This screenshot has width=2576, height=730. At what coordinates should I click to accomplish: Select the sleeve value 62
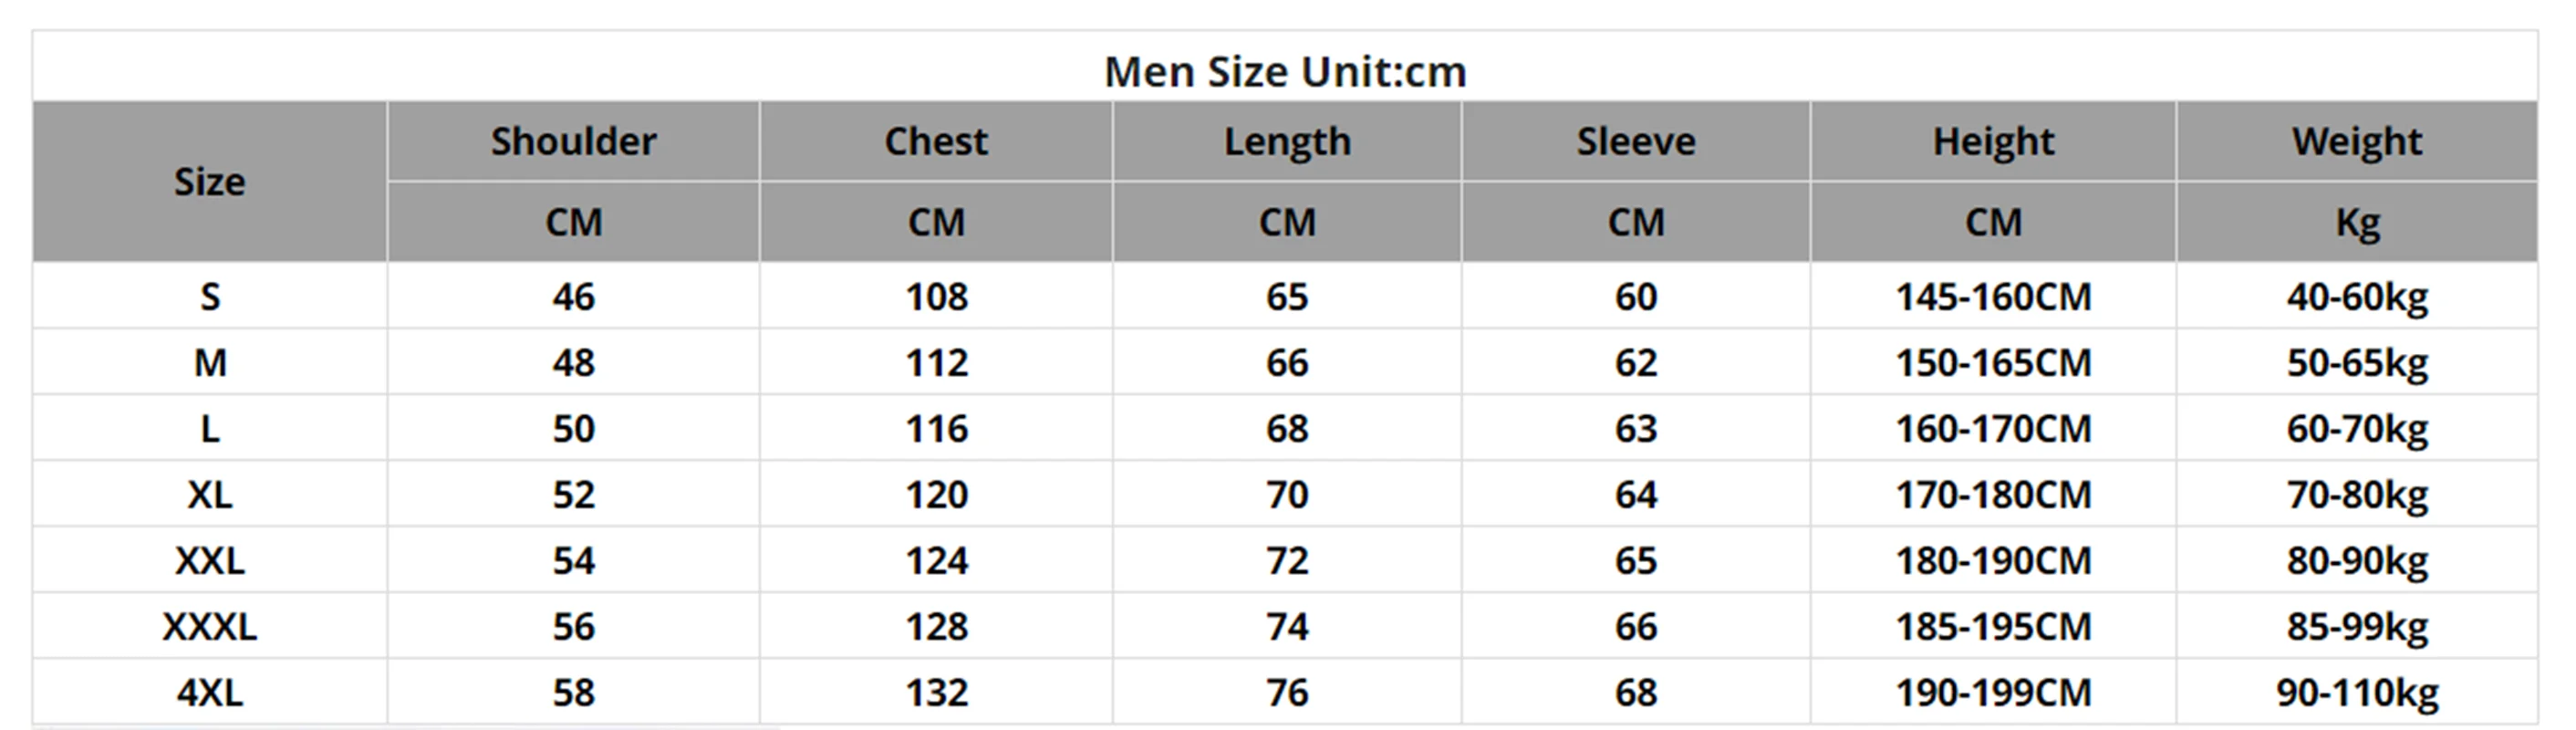1636,363
